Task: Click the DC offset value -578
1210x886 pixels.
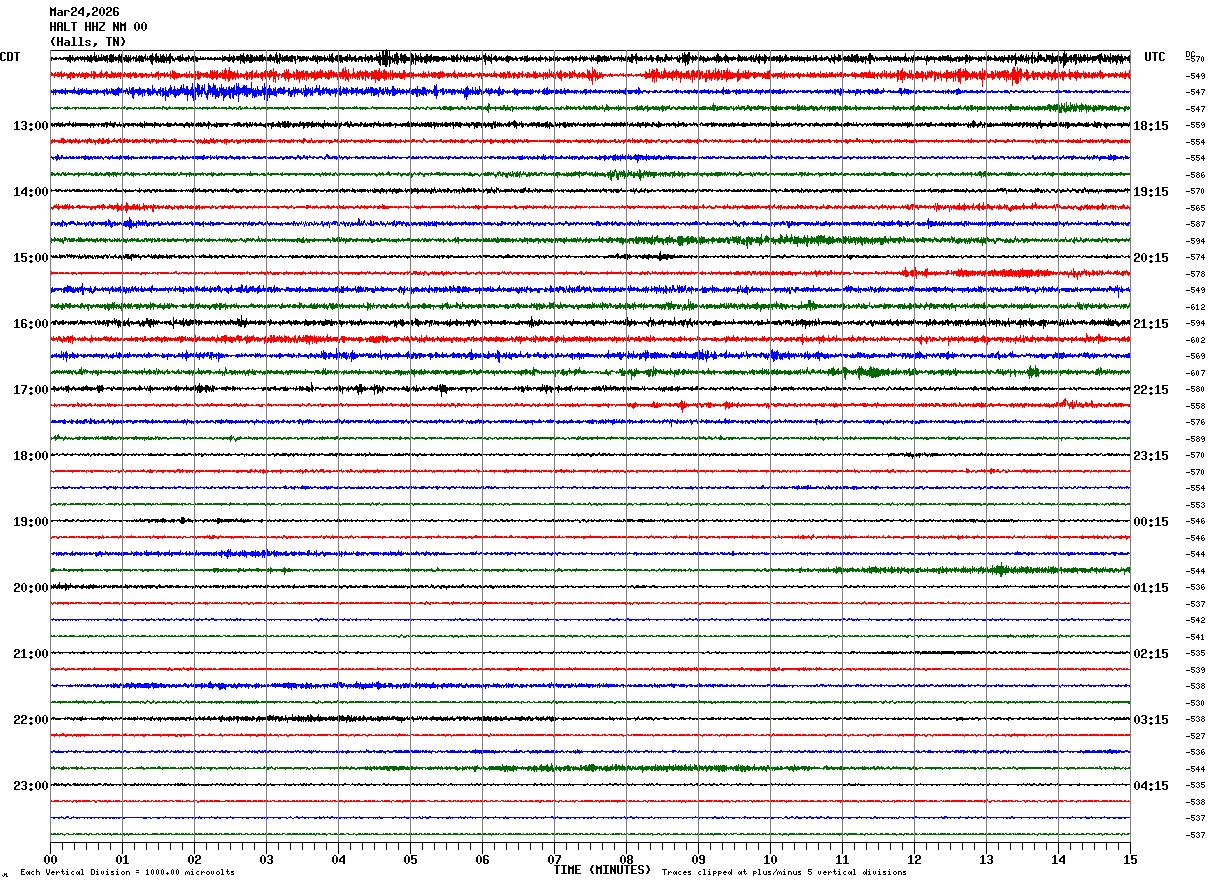Action: tap(1195, 274)
